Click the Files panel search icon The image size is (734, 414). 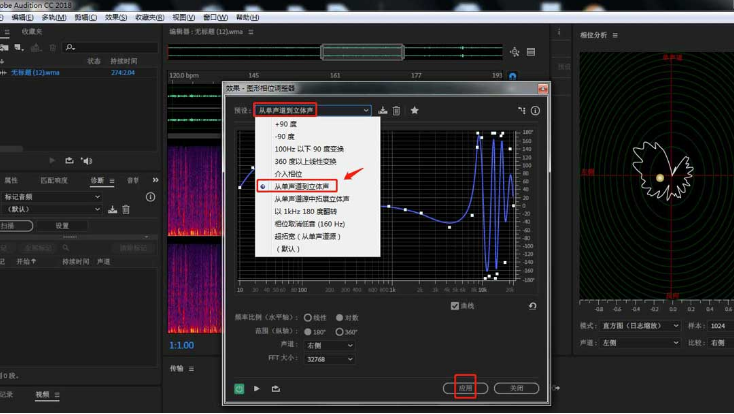tap(70, 47)
